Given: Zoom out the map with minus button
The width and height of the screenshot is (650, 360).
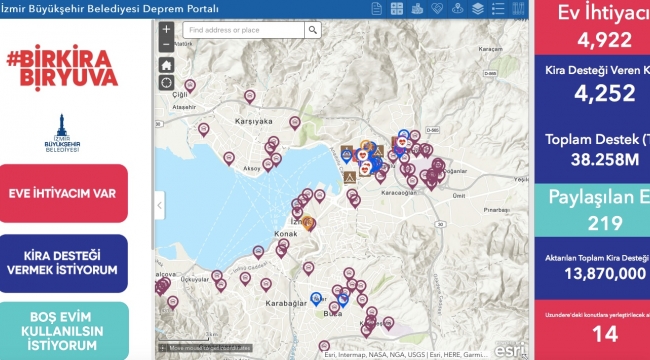Looking at the screenshot, I should click(x=166, y=44).
